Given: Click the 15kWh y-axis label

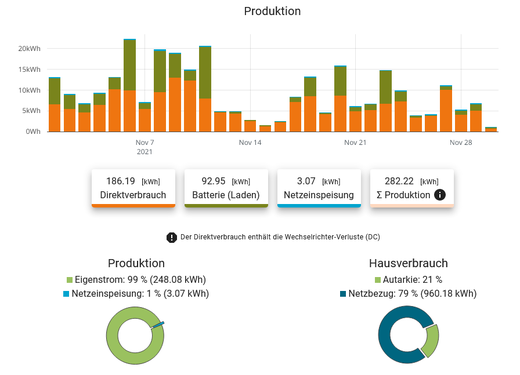Looking at the screenshot, I should click(x=29, y=70).
